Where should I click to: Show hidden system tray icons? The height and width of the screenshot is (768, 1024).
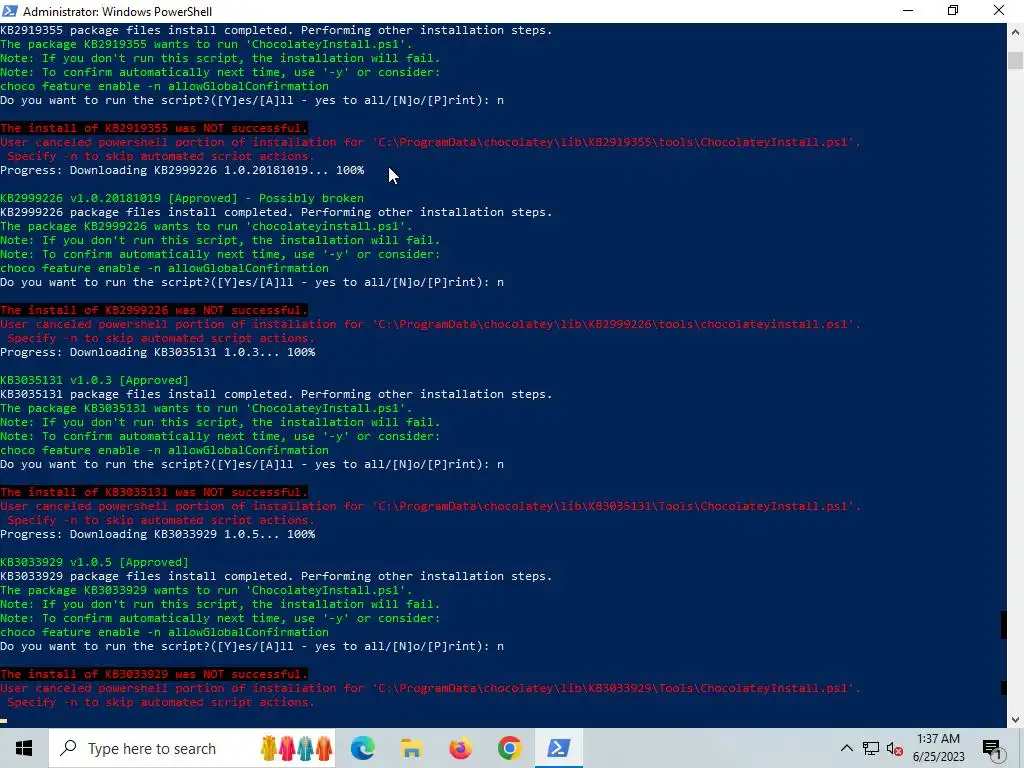[846, 748]
